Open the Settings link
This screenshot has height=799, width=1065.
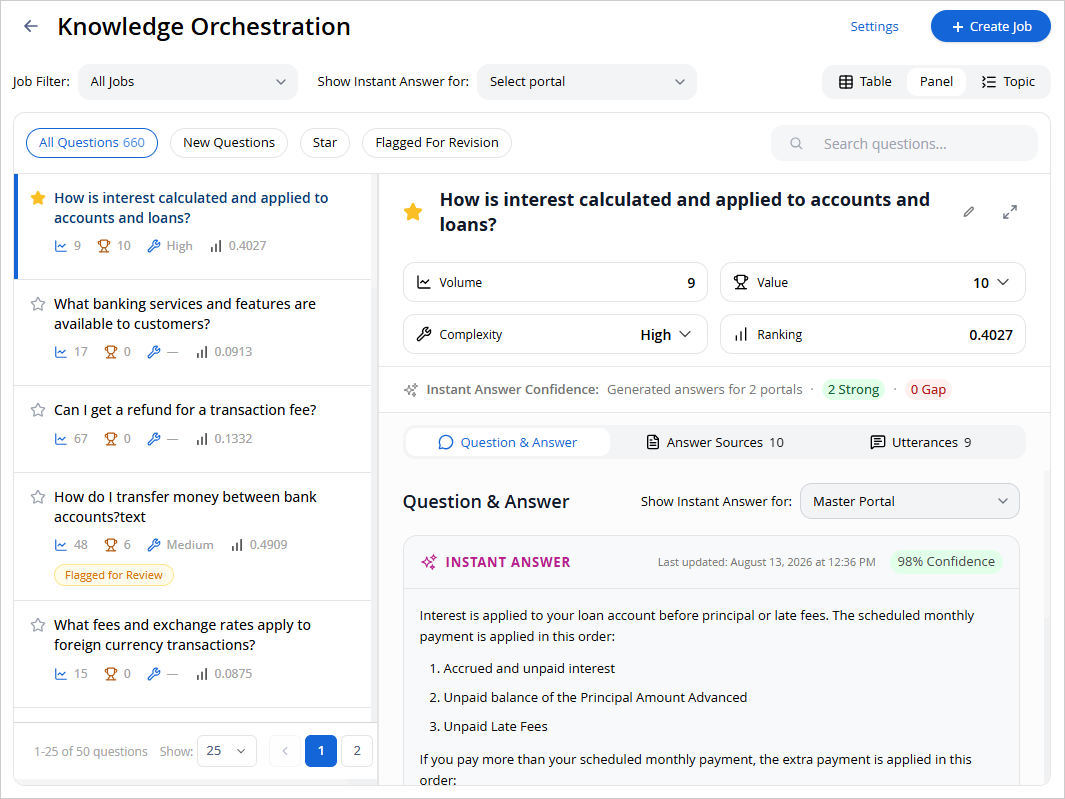click(874, 26)
